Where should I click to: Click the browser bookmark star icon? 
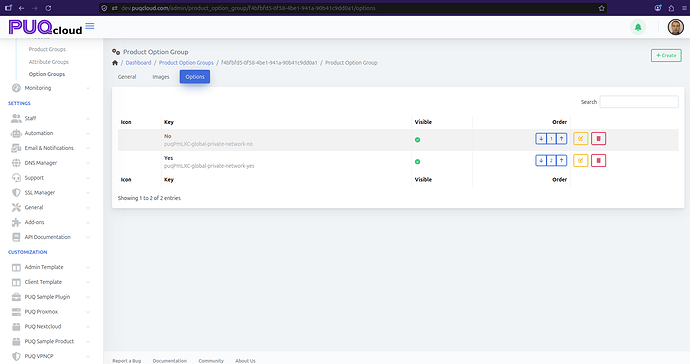[602, 8]
